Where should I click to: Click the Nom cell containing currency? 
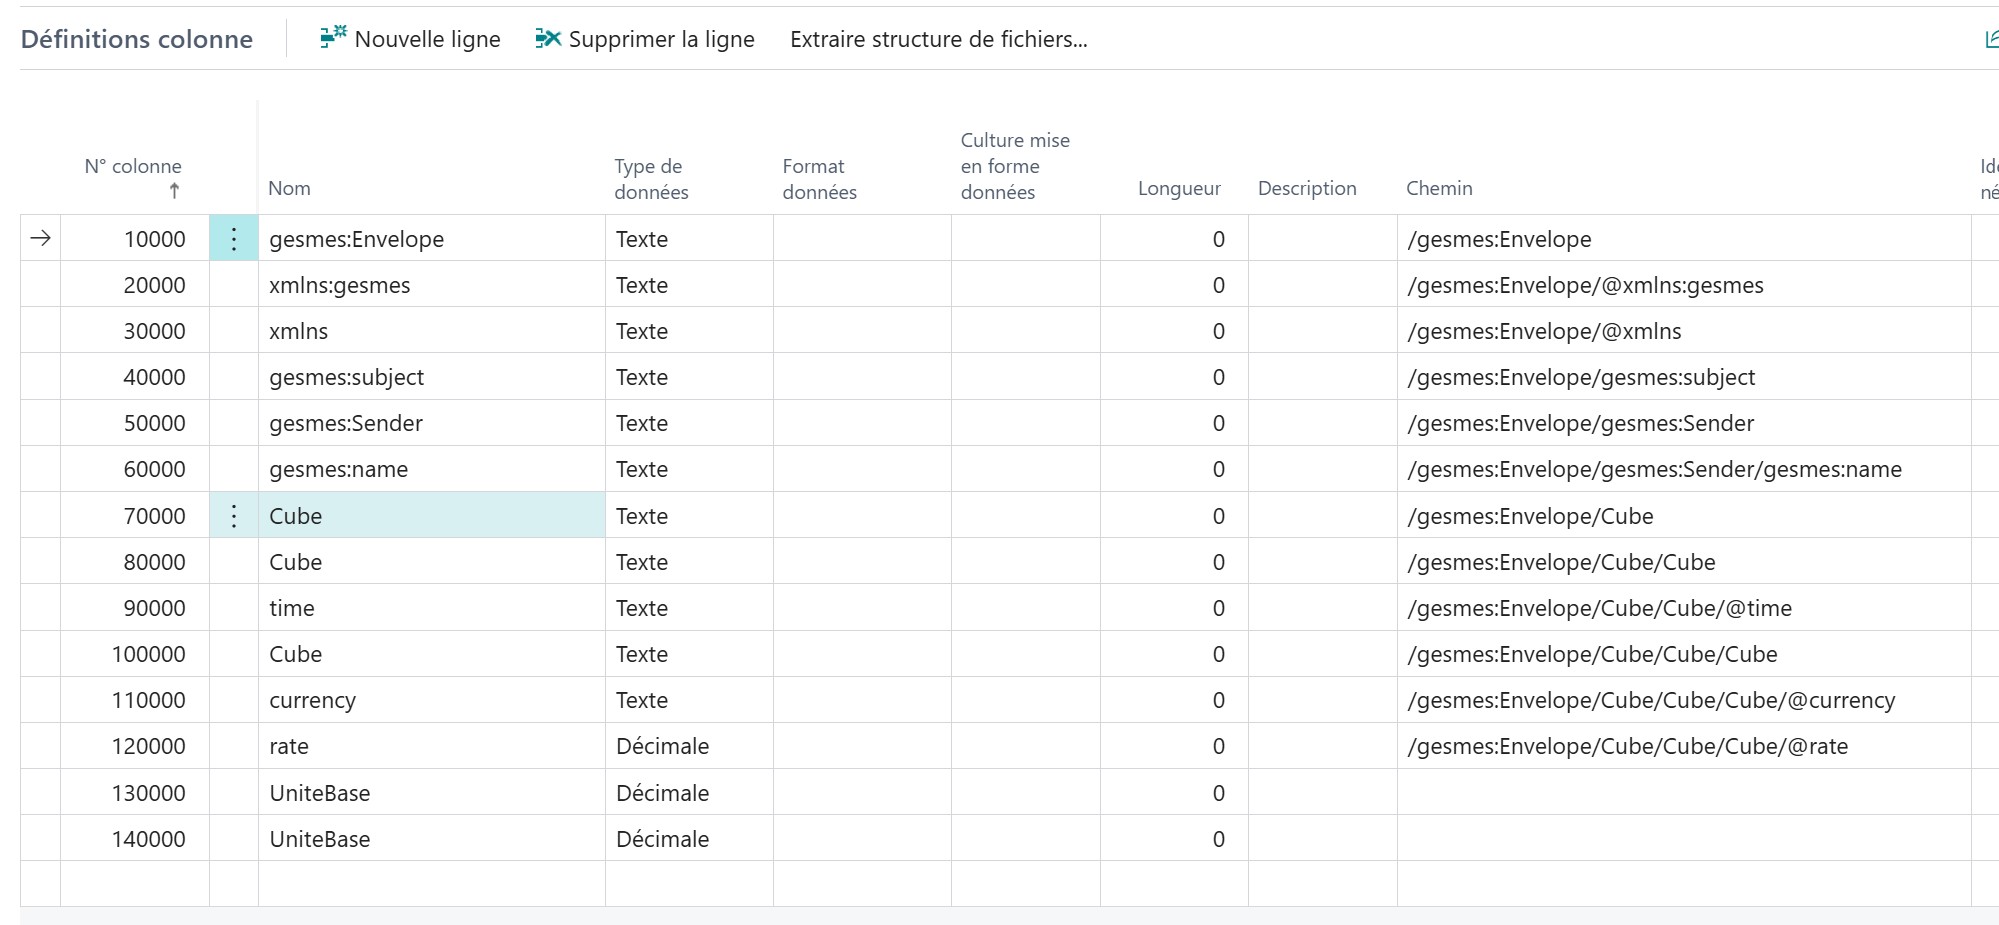[312, 700]
